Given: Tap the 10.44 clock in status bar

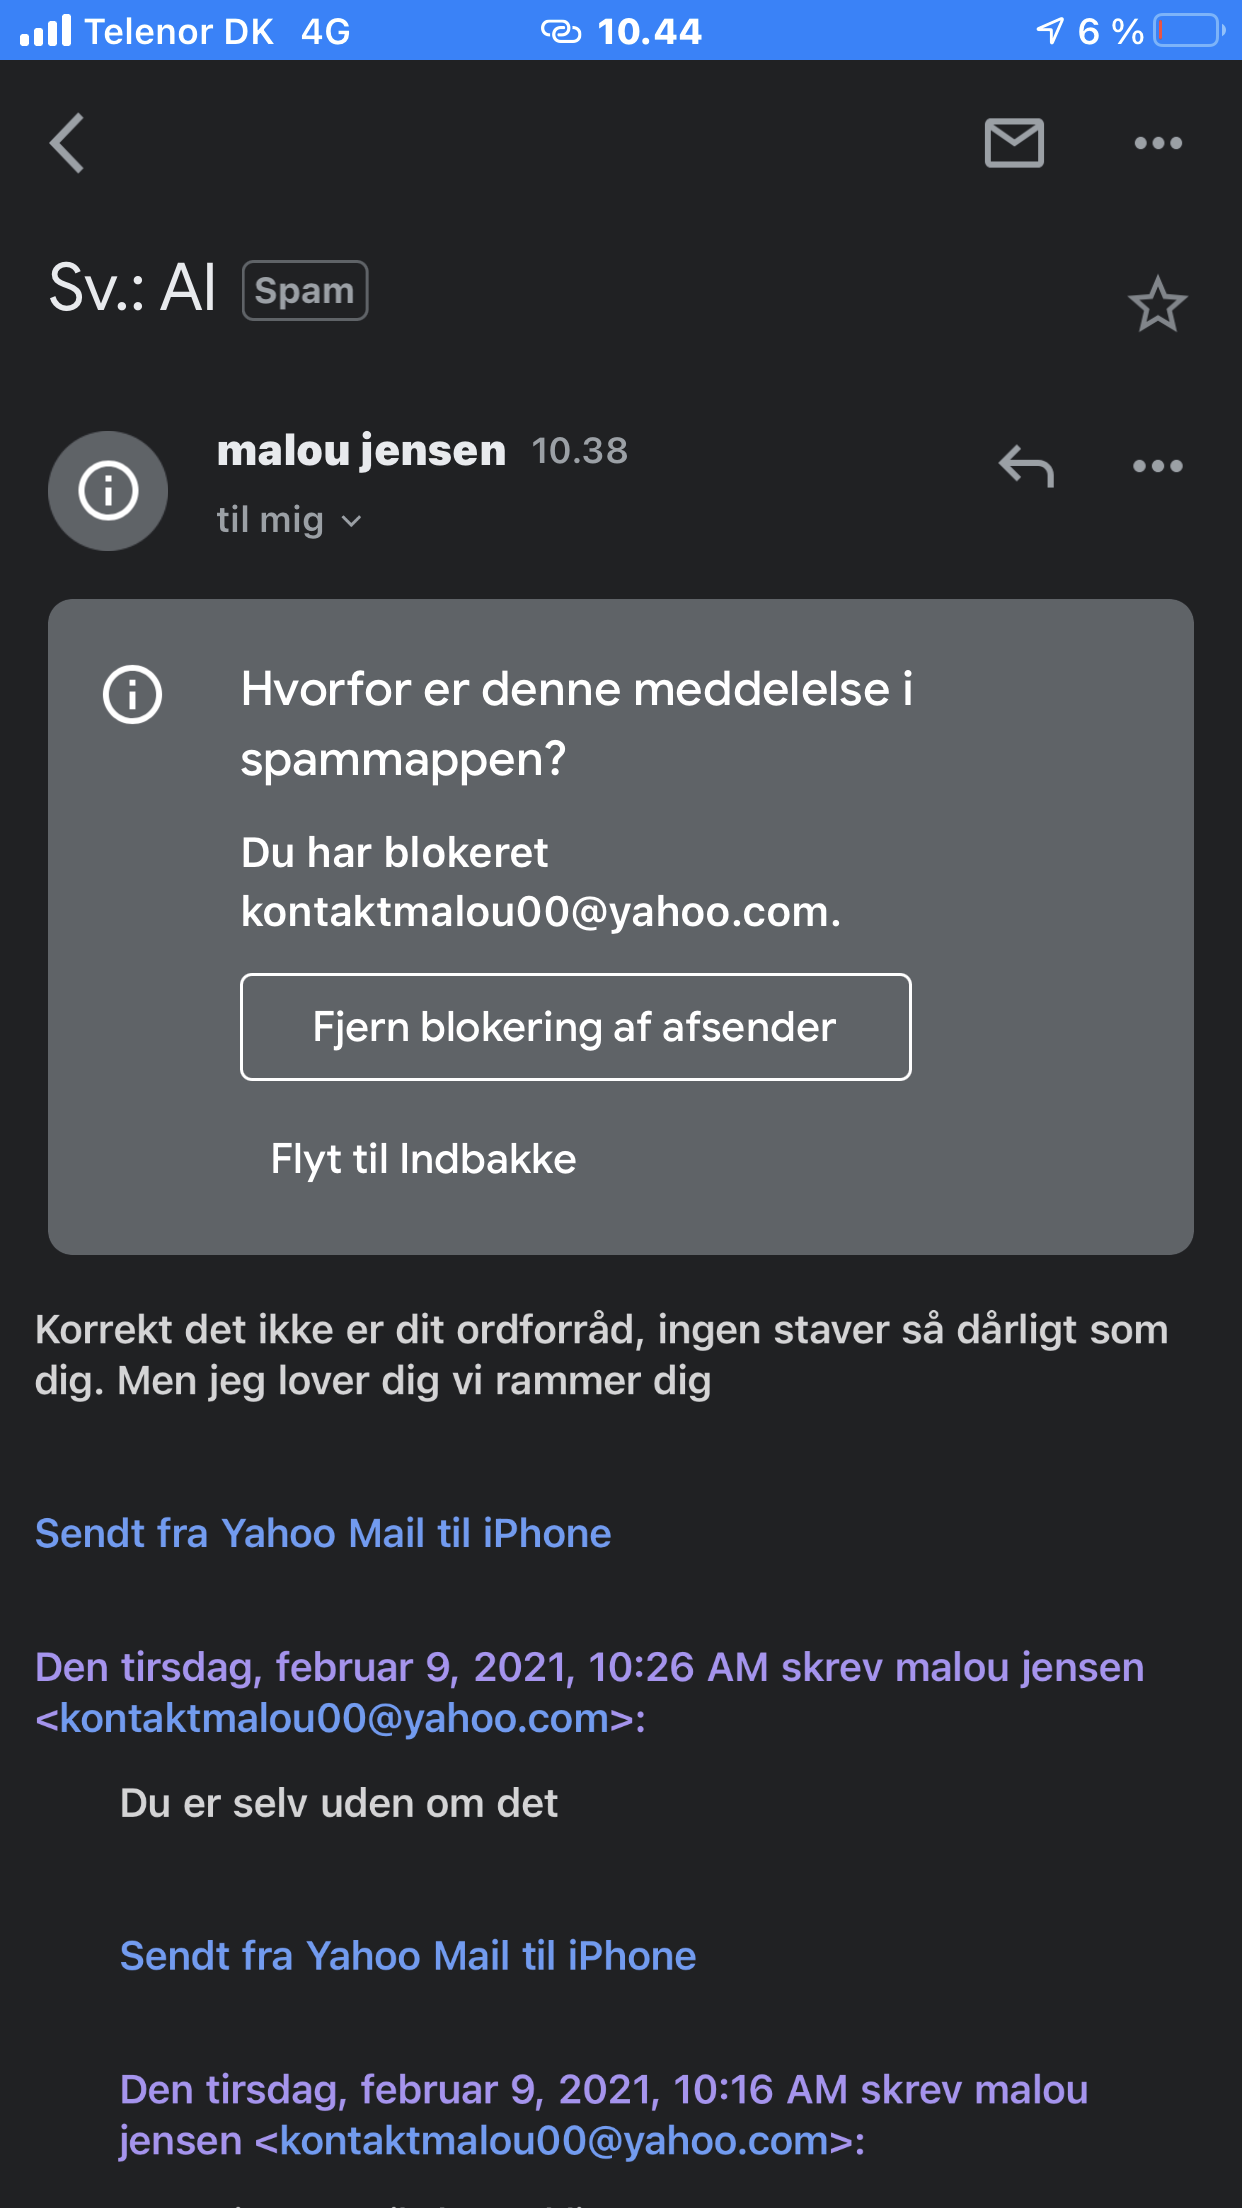Looking at the screenshot, I should [x=649, y=31].
